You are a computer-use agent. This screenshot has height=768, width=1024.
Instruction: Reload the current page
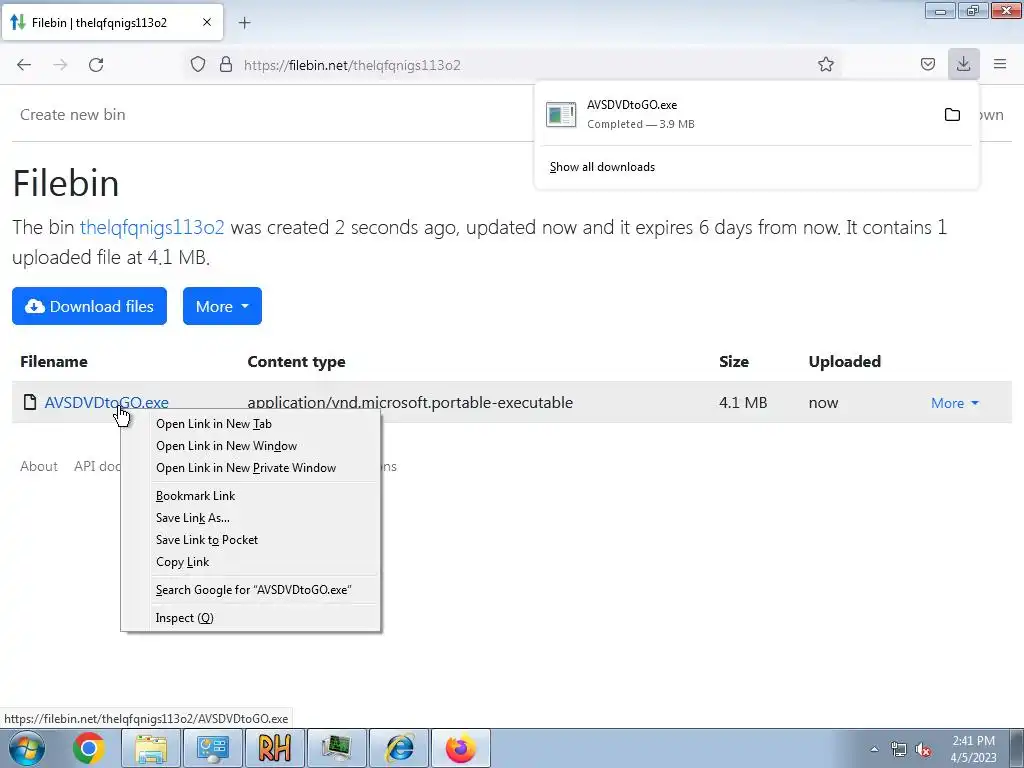point(96,65)
